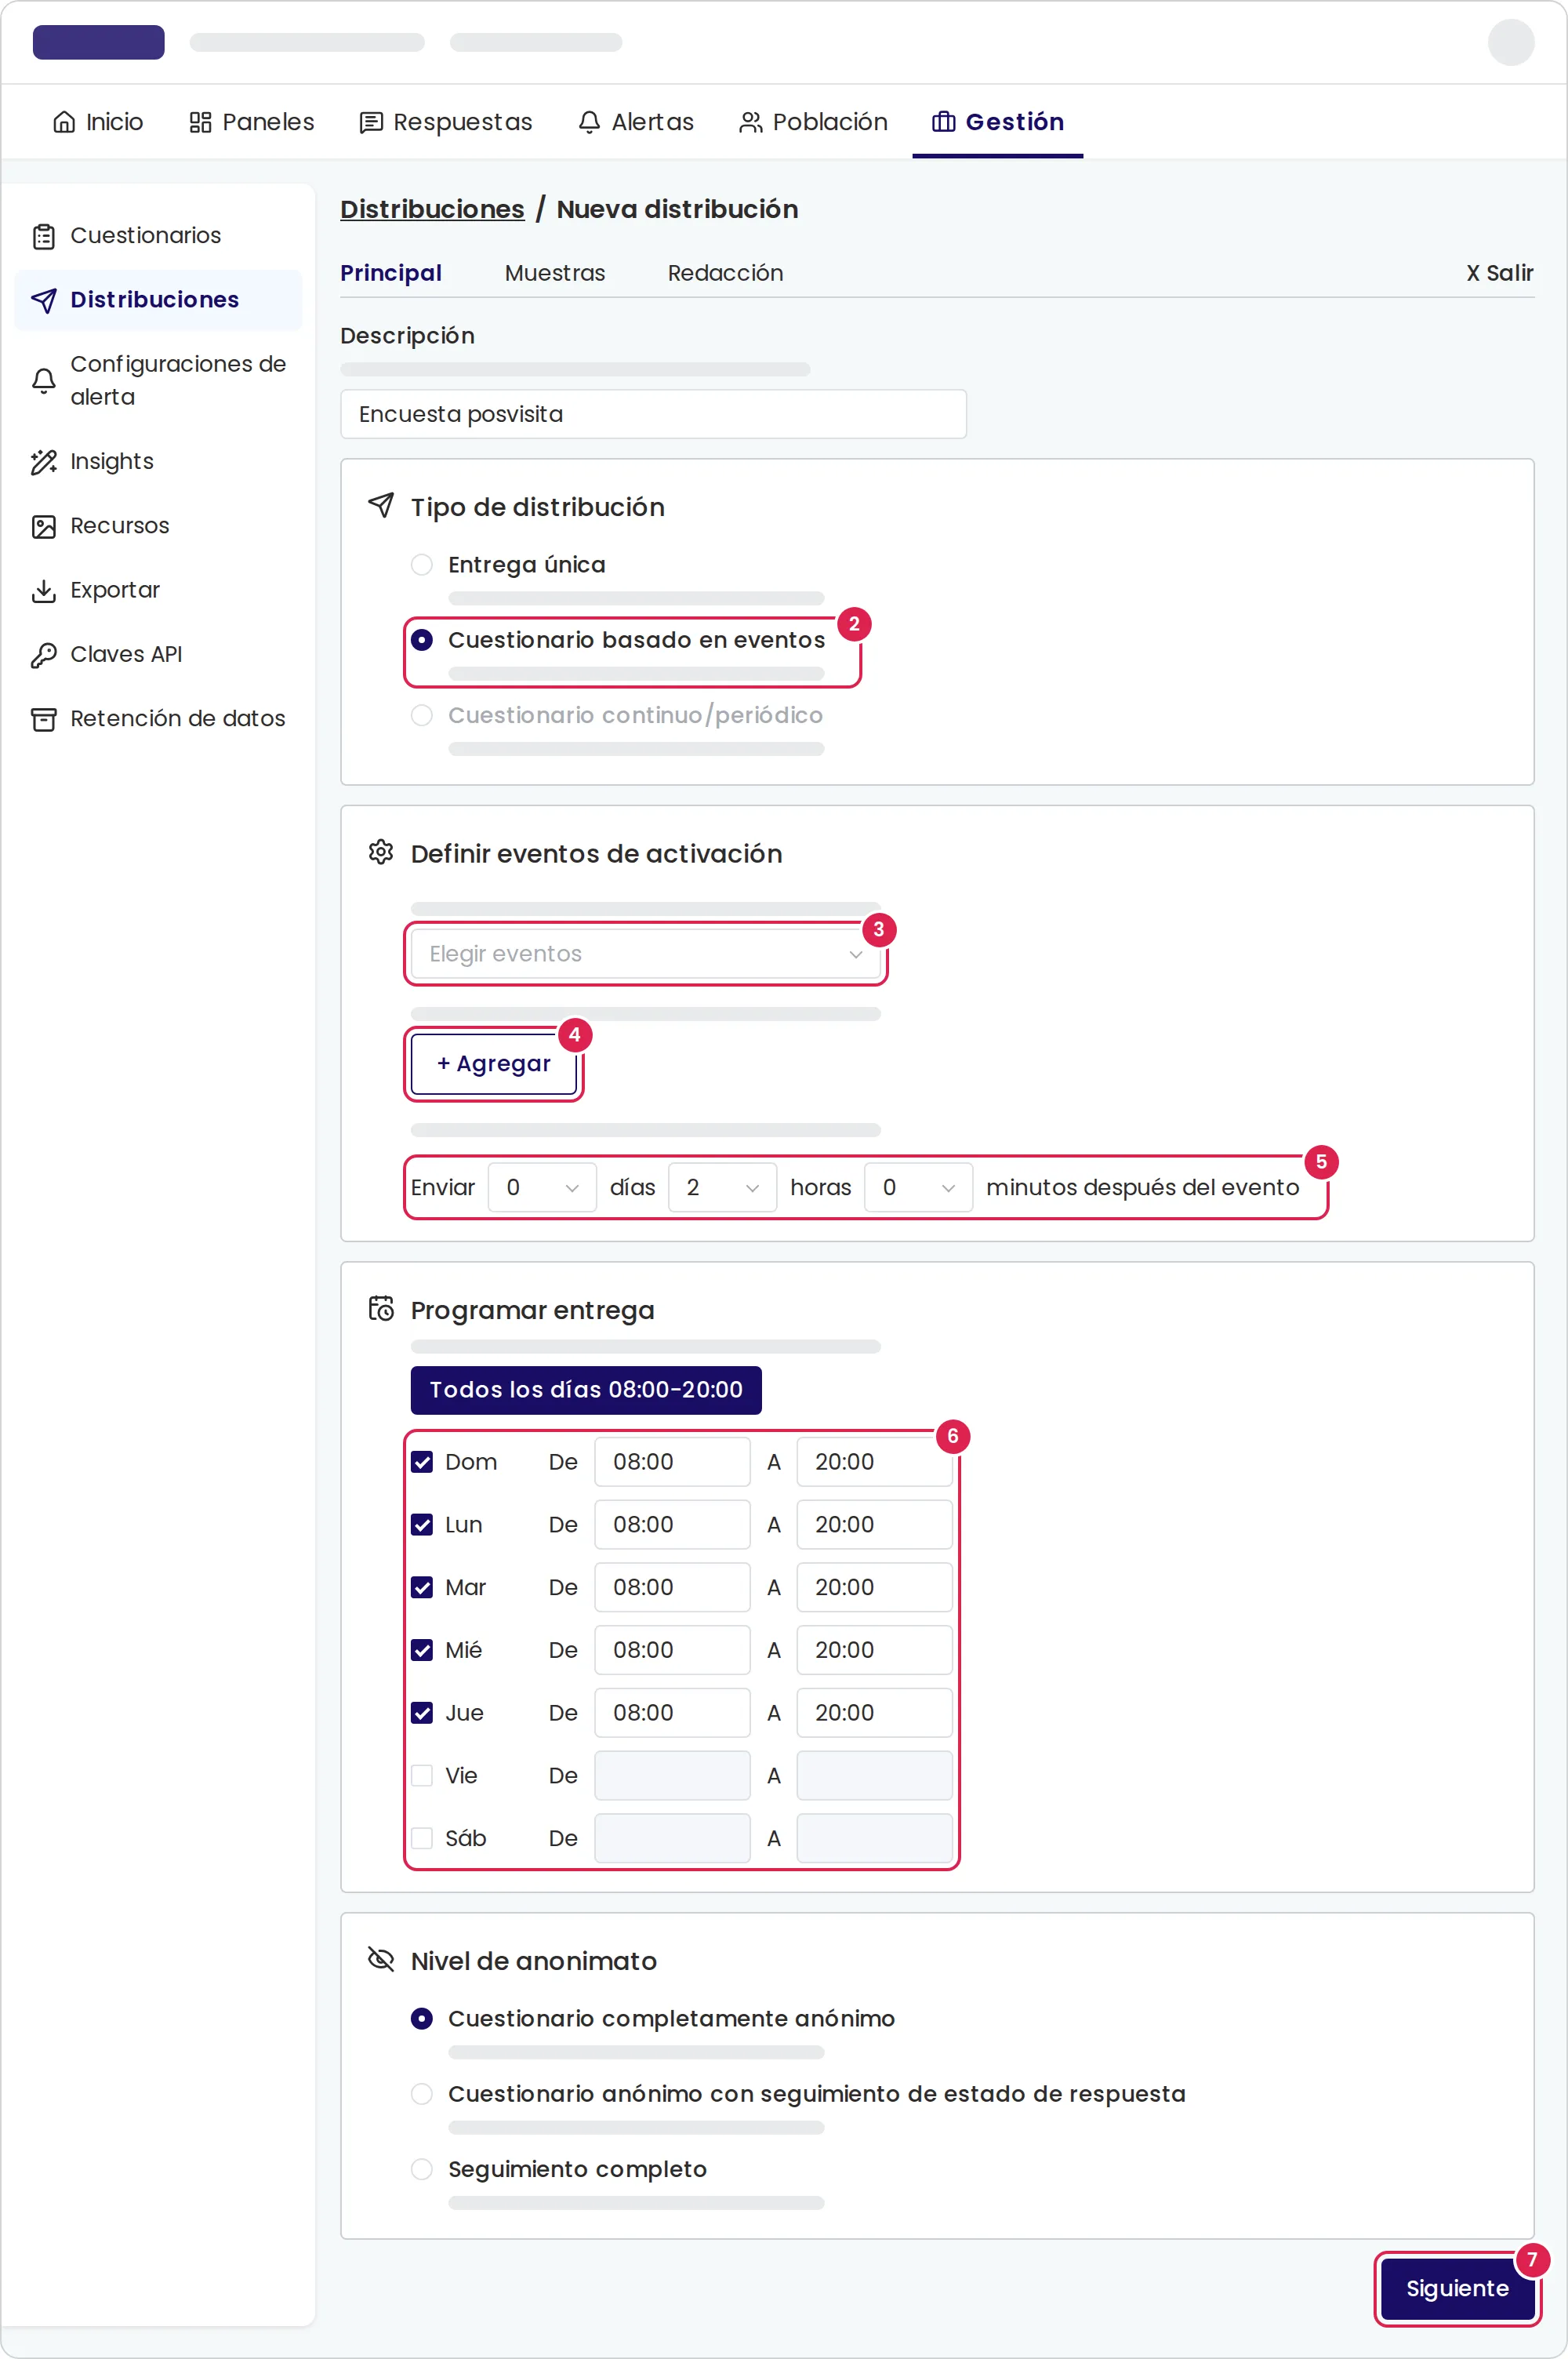Check the Vie day checkbox

[x=422, y=1776]
